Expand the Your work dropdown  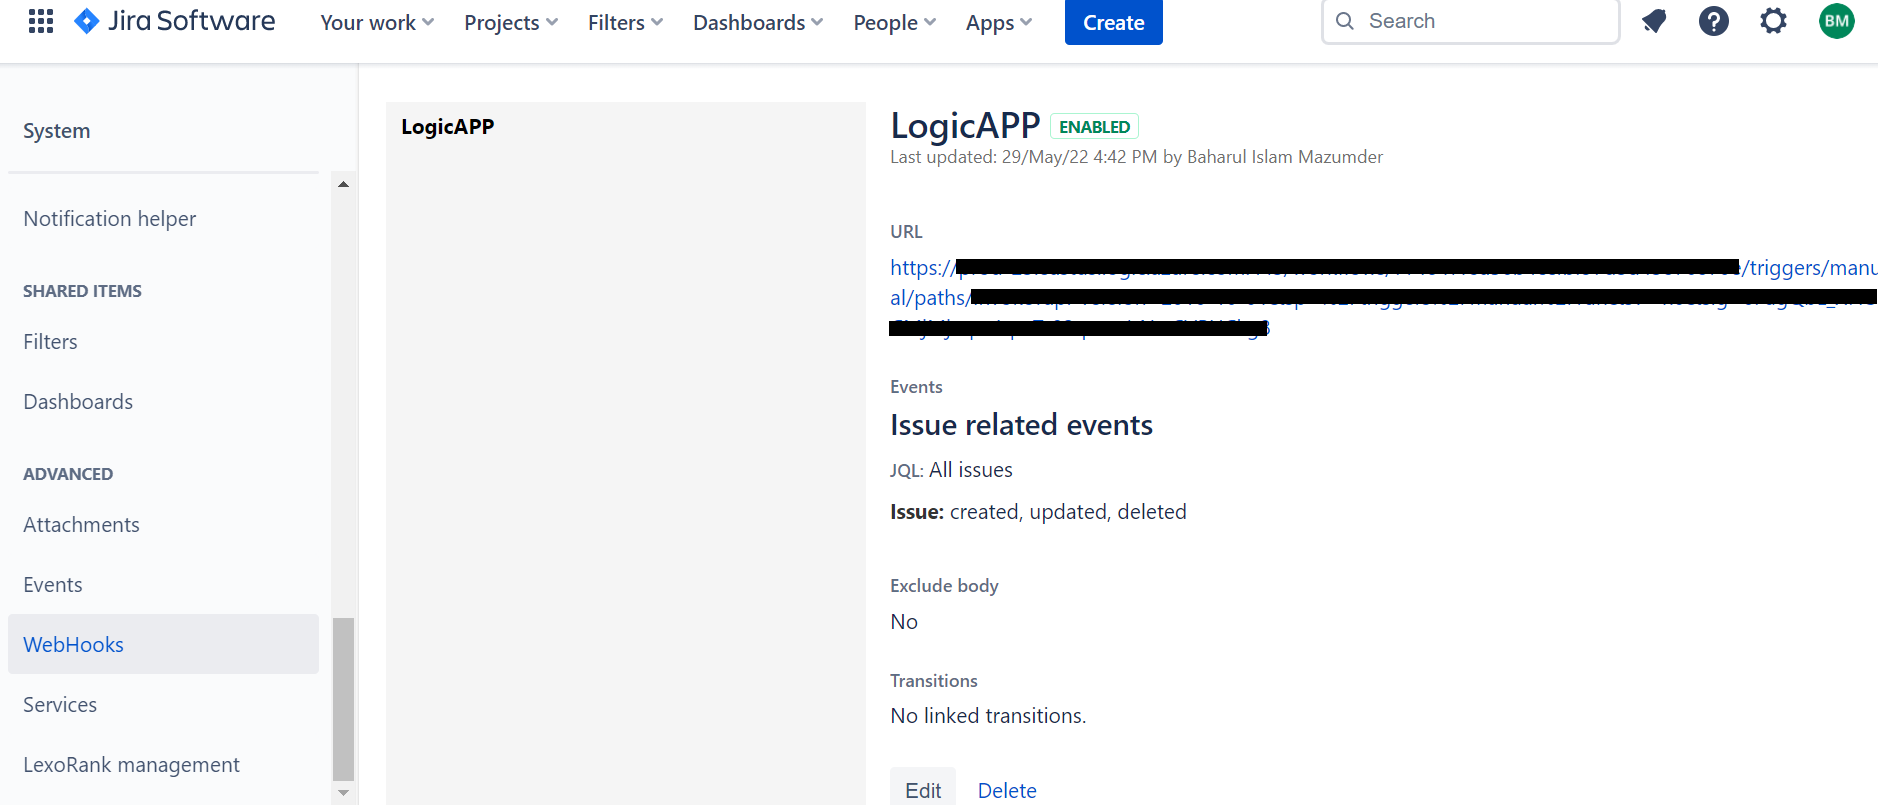377,22
